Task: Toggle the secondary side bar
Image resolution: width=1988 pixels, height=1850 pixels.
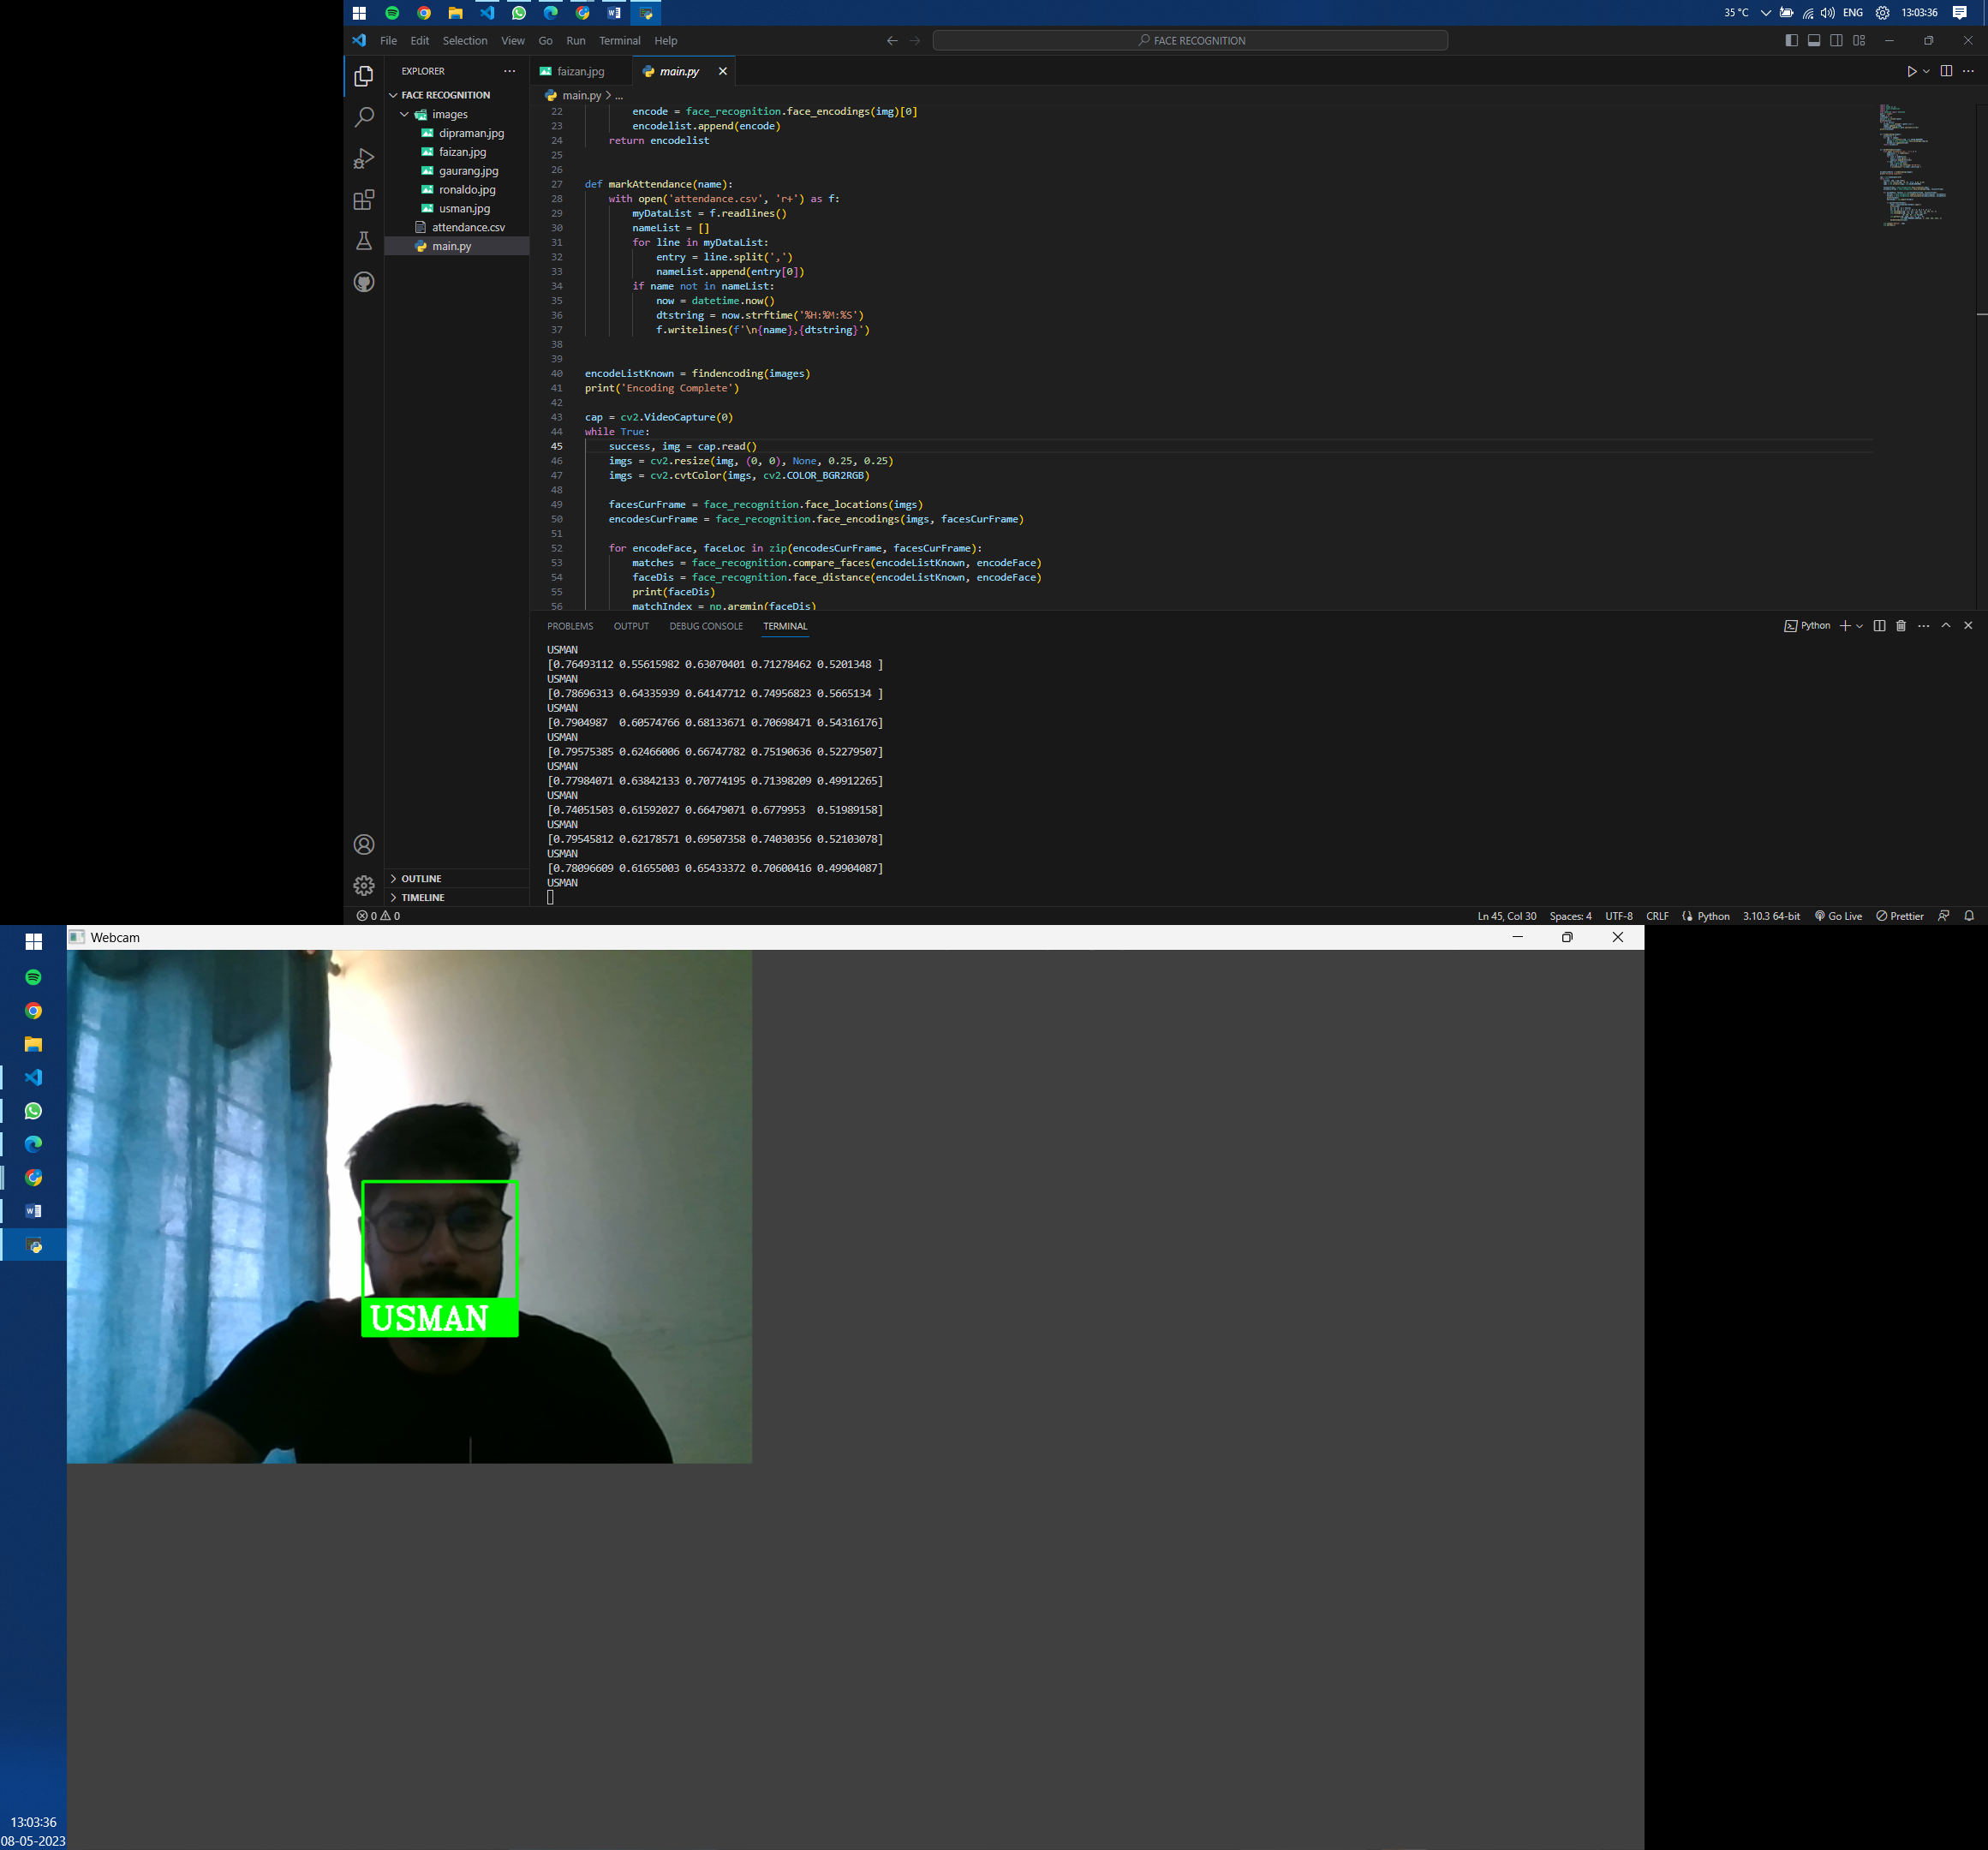Action: (1836, 41)
